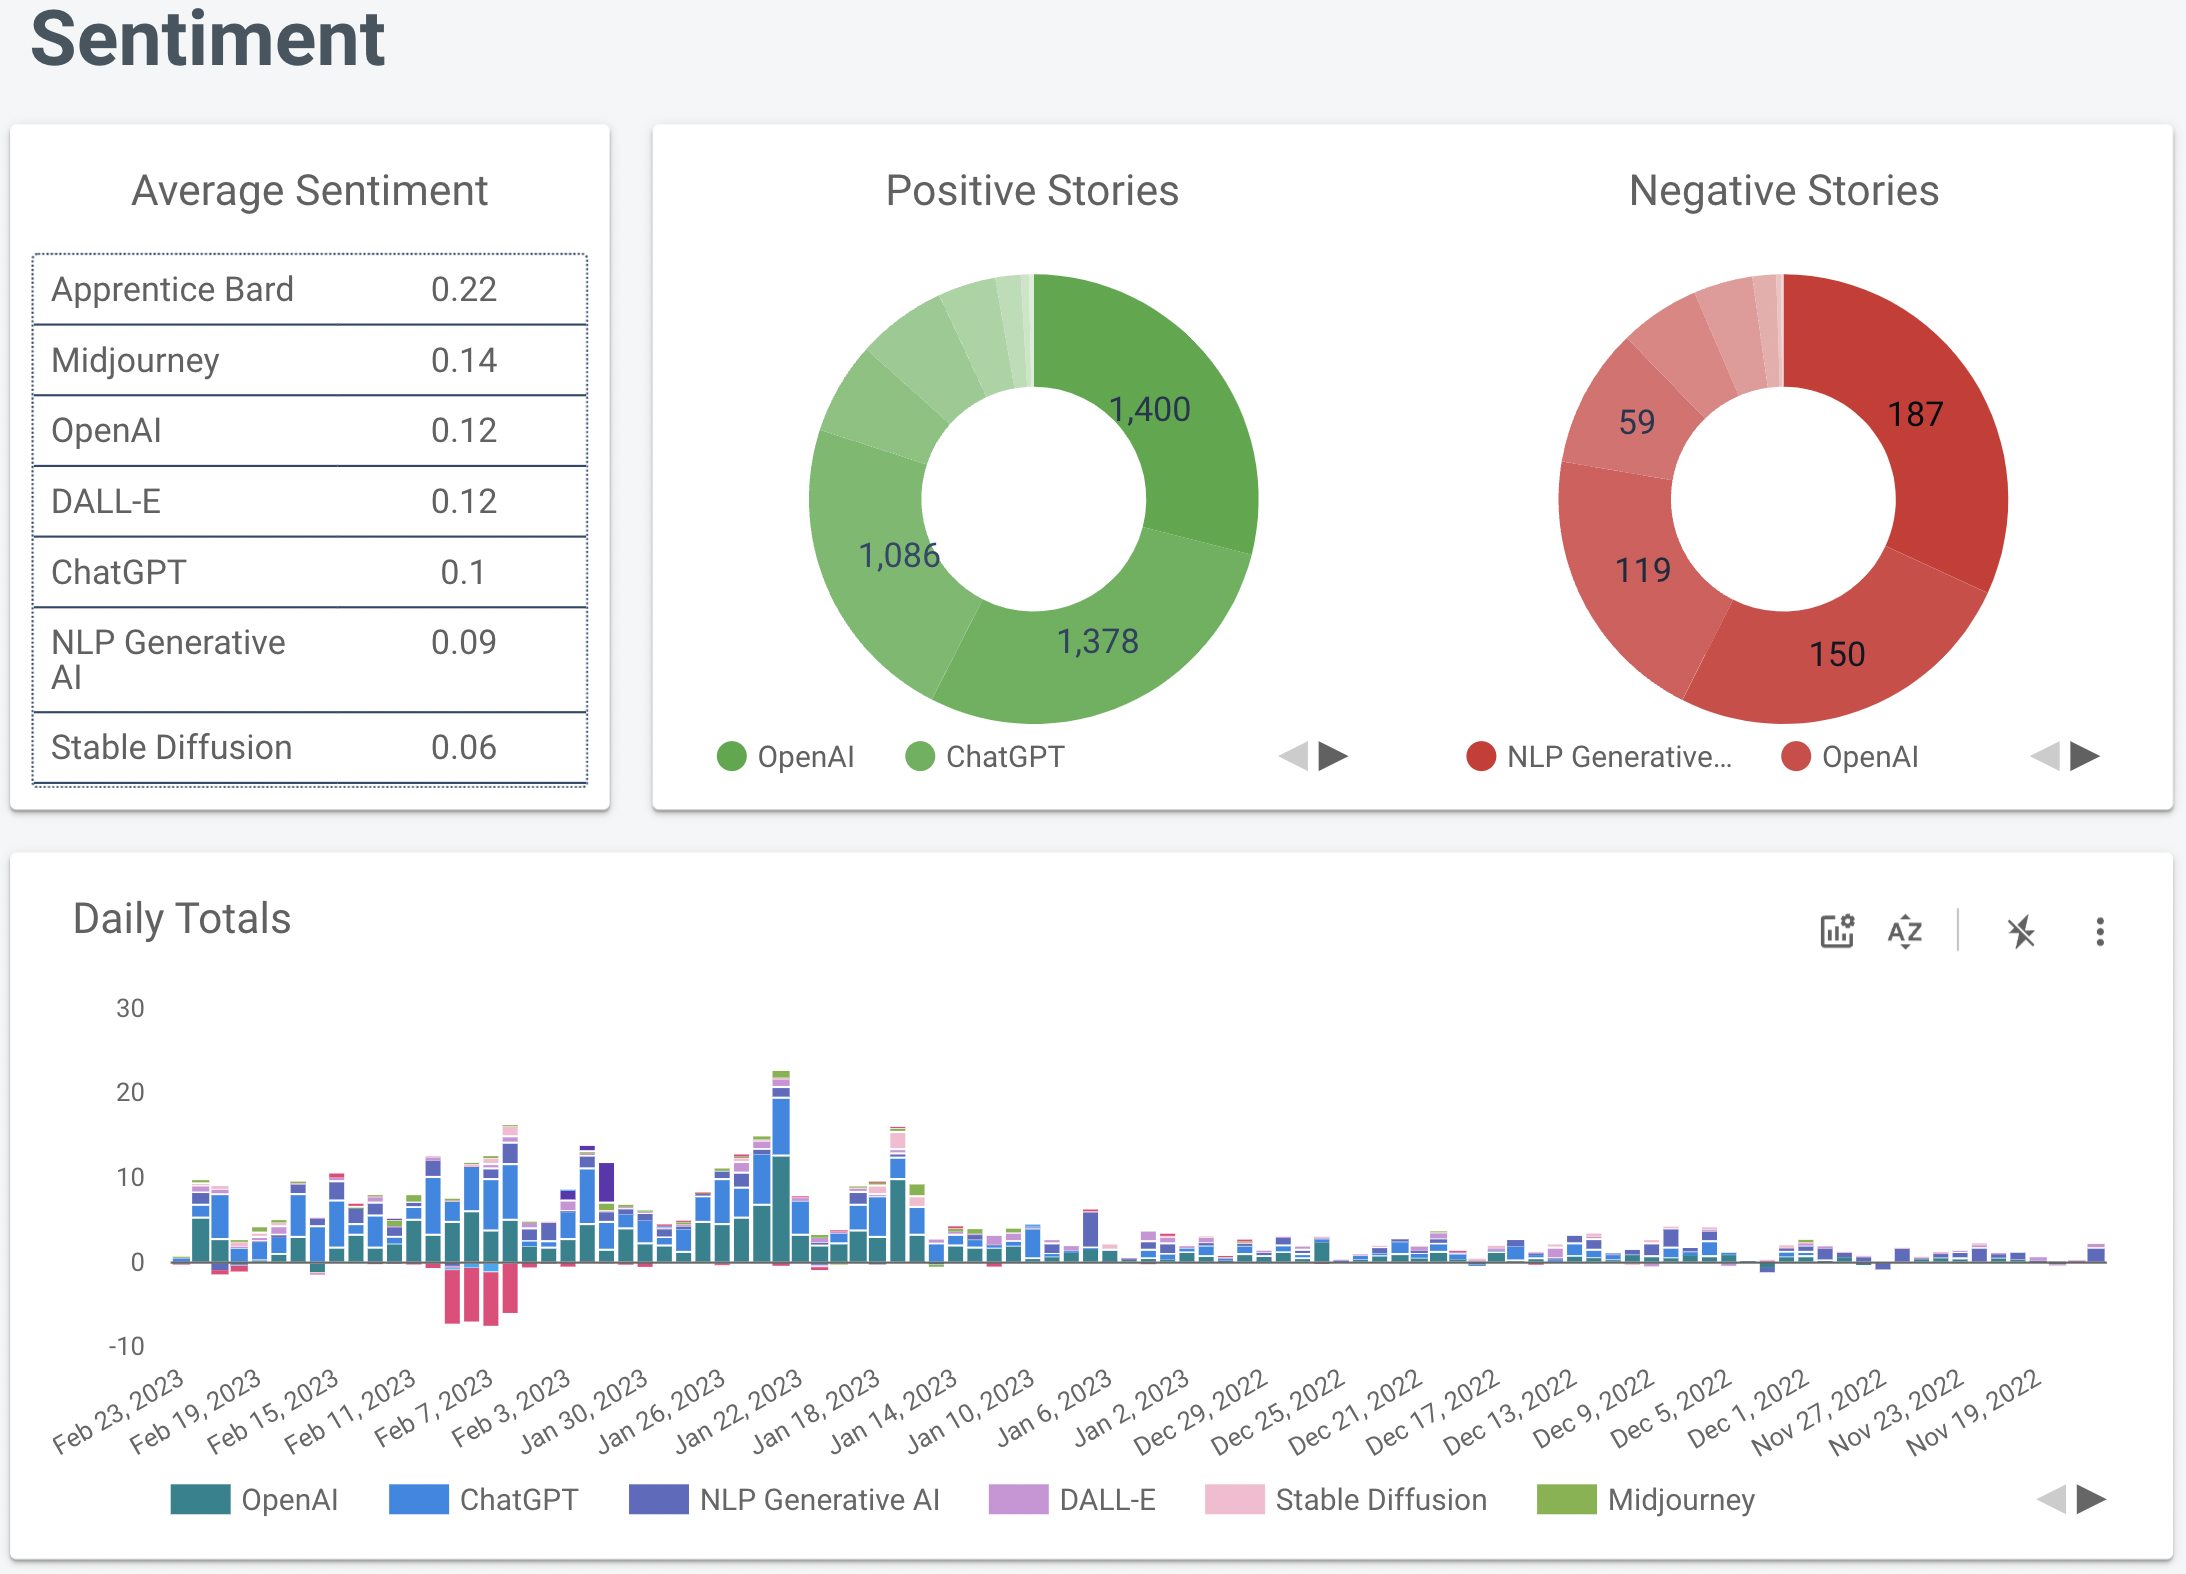Click the Nov 19, 2022 axis label
The height and width of the screenshot is (1574, 2186).
(1973, 1411)
